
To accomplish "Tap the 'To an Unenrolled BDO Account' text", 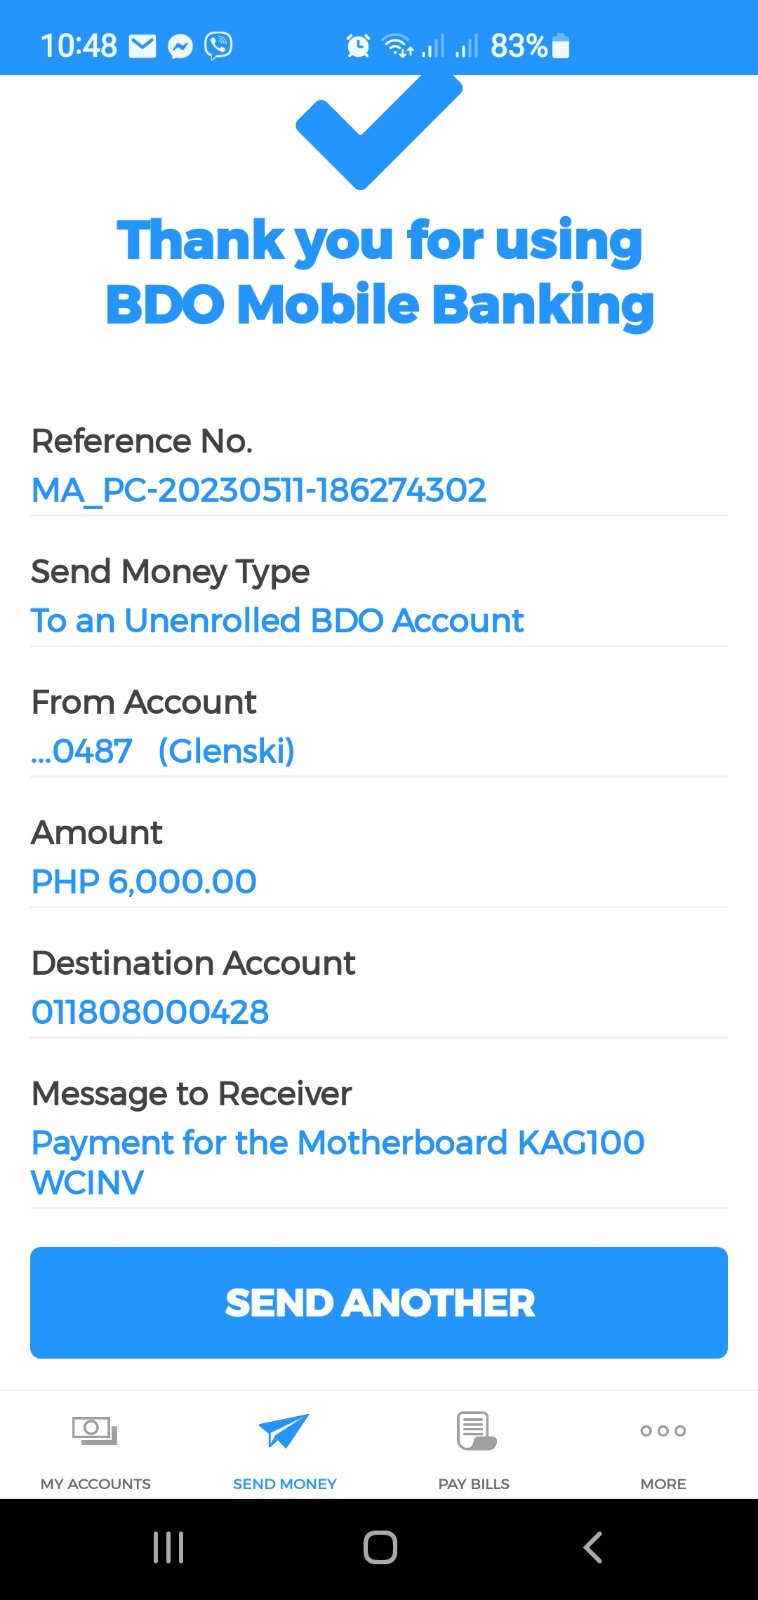I will coord(277,621).
